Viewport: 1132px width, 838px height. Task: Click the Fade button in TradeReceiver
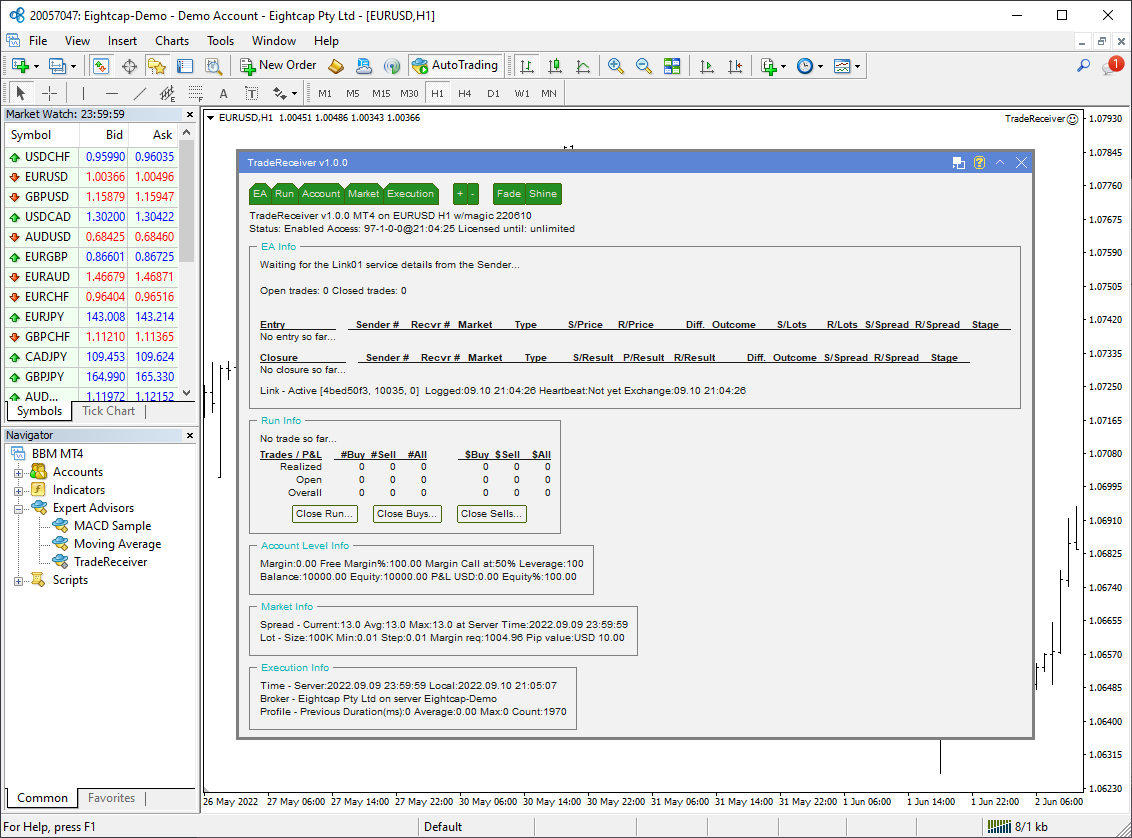tap(509, 194)
